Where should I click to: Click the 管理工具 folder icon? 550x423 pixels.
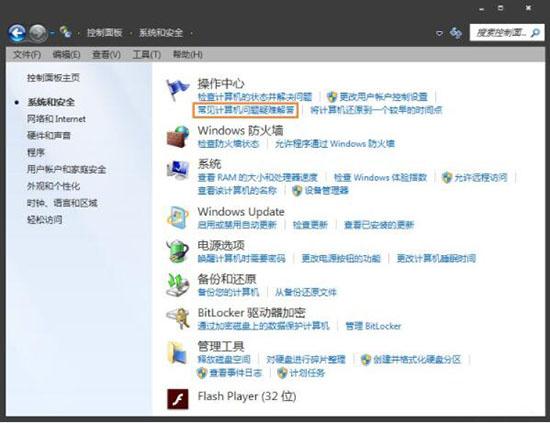(x=177, y=352)
